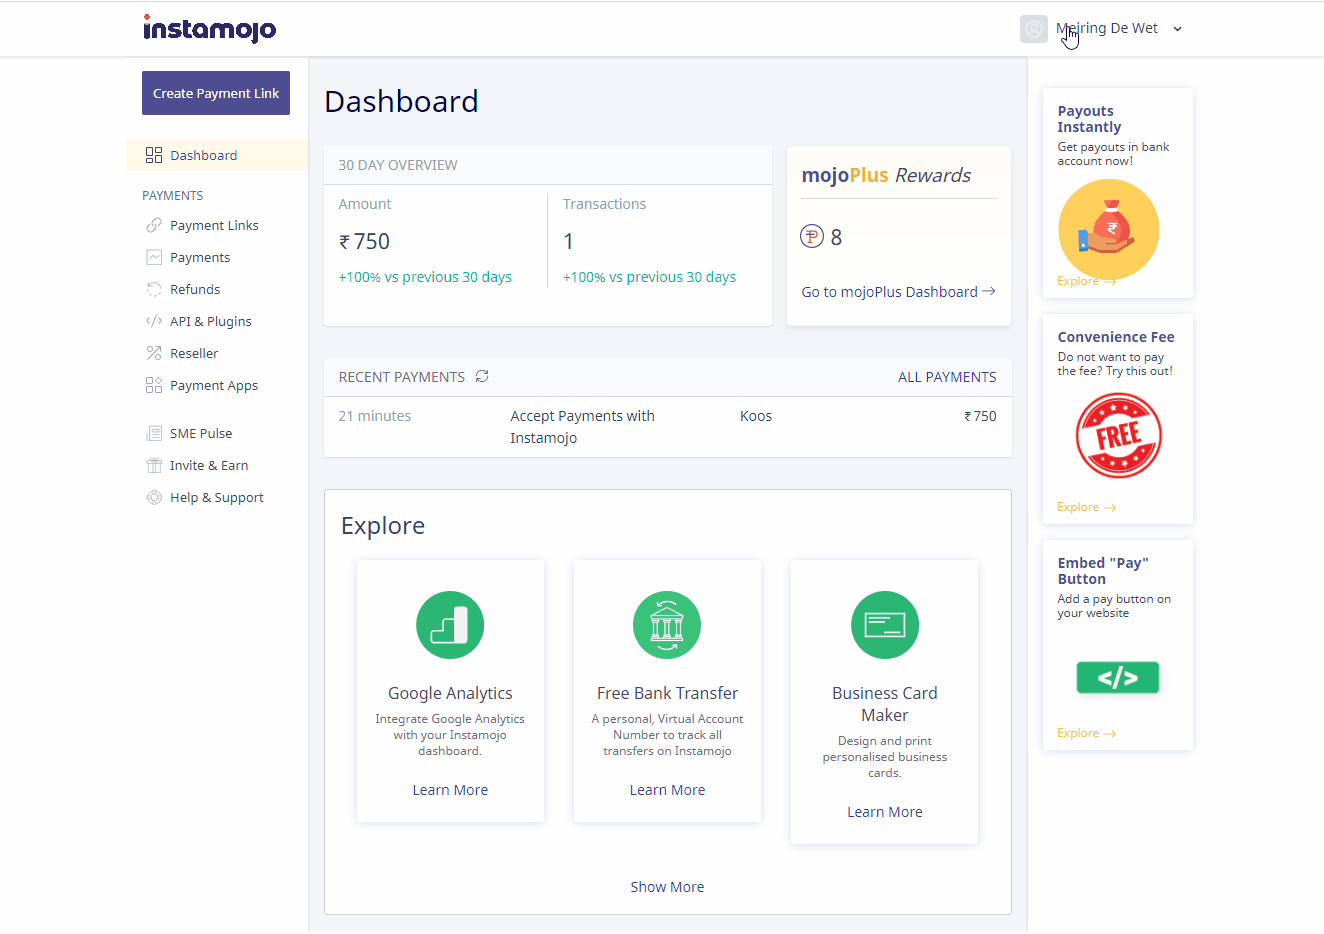Open the Payments sidebar item
Image resolution: width=1324 pixels, height=934 pixels.
[x=200, y=257]
